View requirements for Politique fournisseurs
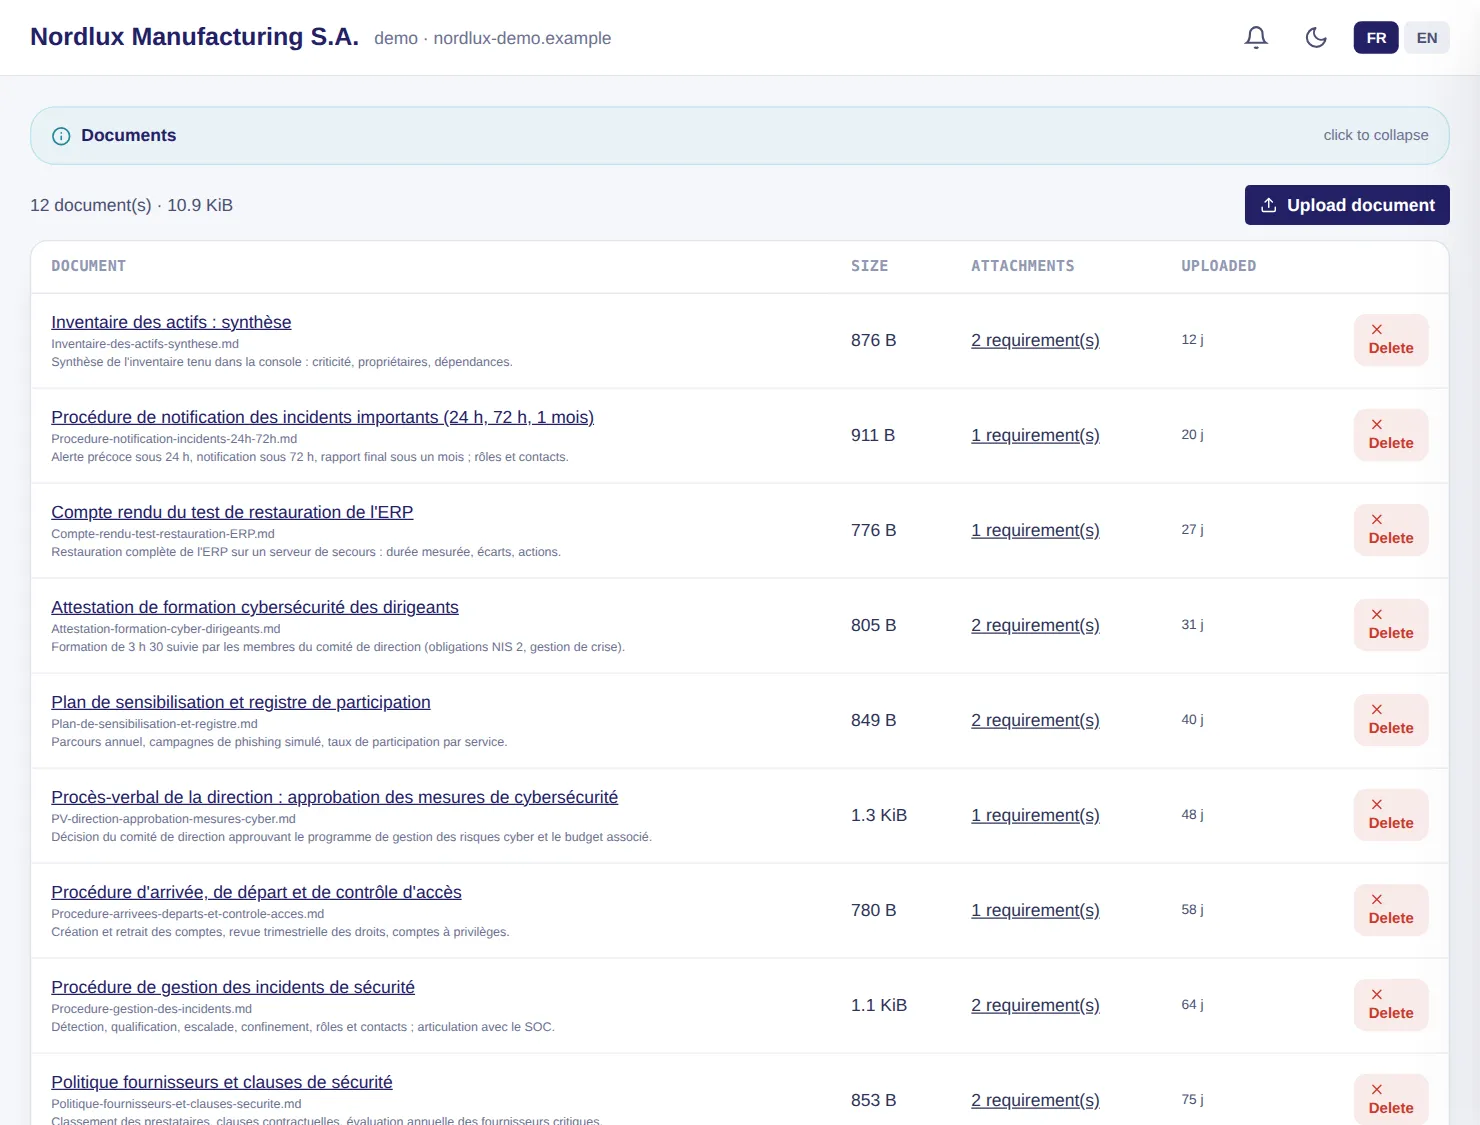This screenshot has height=1125, width=1480. pyautogui.click(x=1035, y=1100)
